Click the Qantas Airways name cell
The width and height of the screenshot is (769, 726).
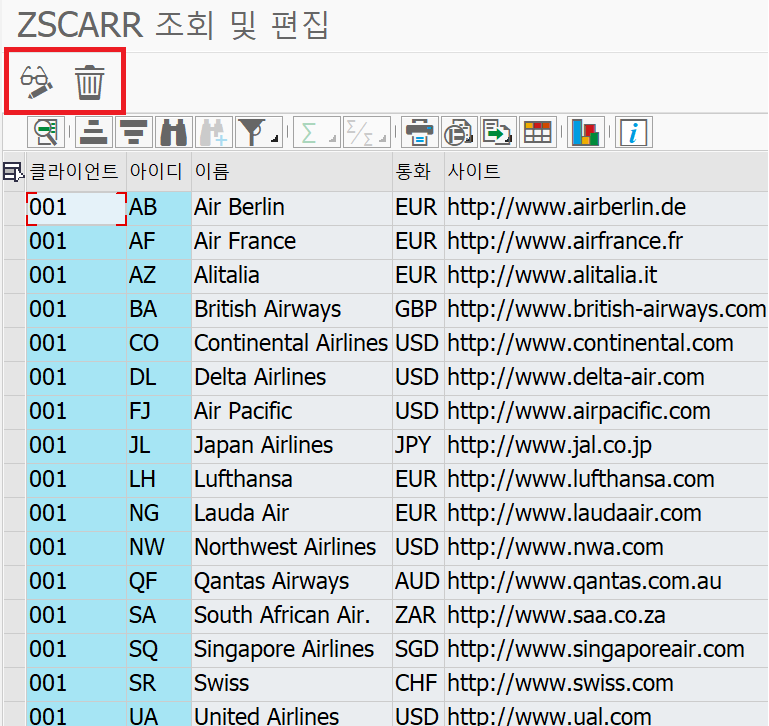[x=292, y=583]
